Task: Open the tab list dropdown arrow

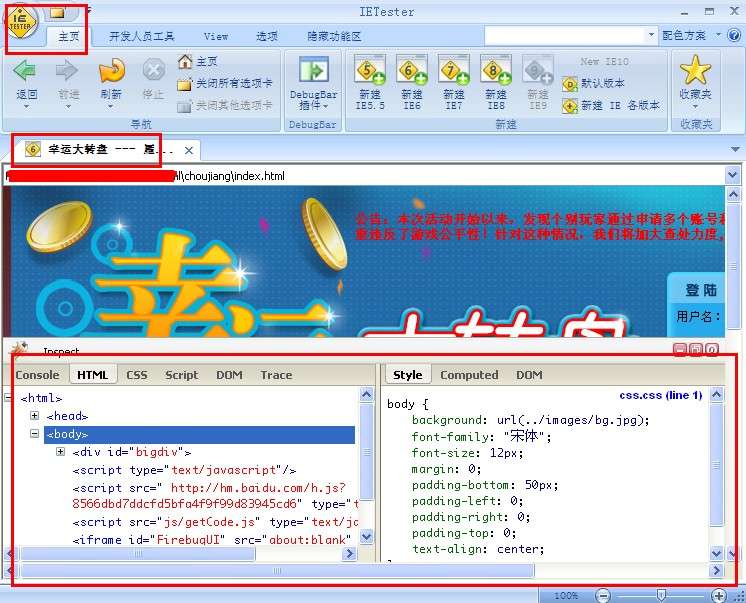Action: coord(735,149)
